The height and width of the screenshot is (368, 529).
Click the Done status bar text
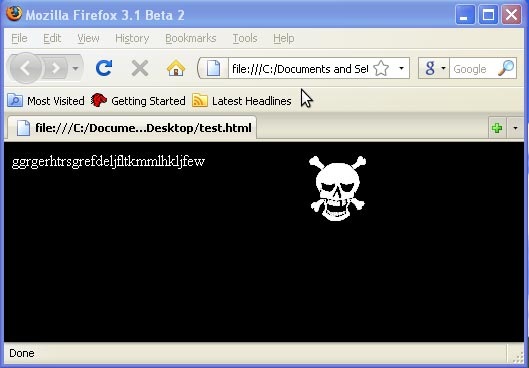(22, 353)
